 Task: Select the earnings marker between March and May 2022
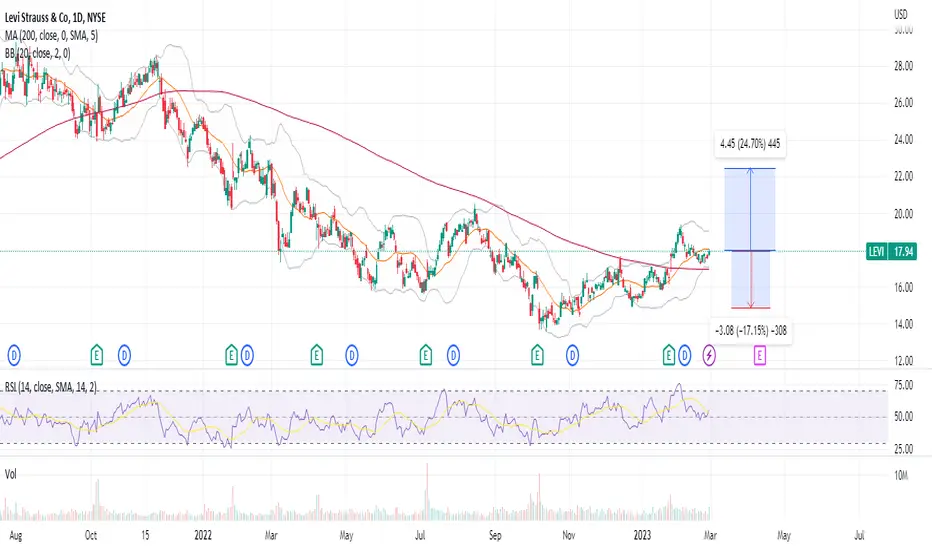pos(317,356)
